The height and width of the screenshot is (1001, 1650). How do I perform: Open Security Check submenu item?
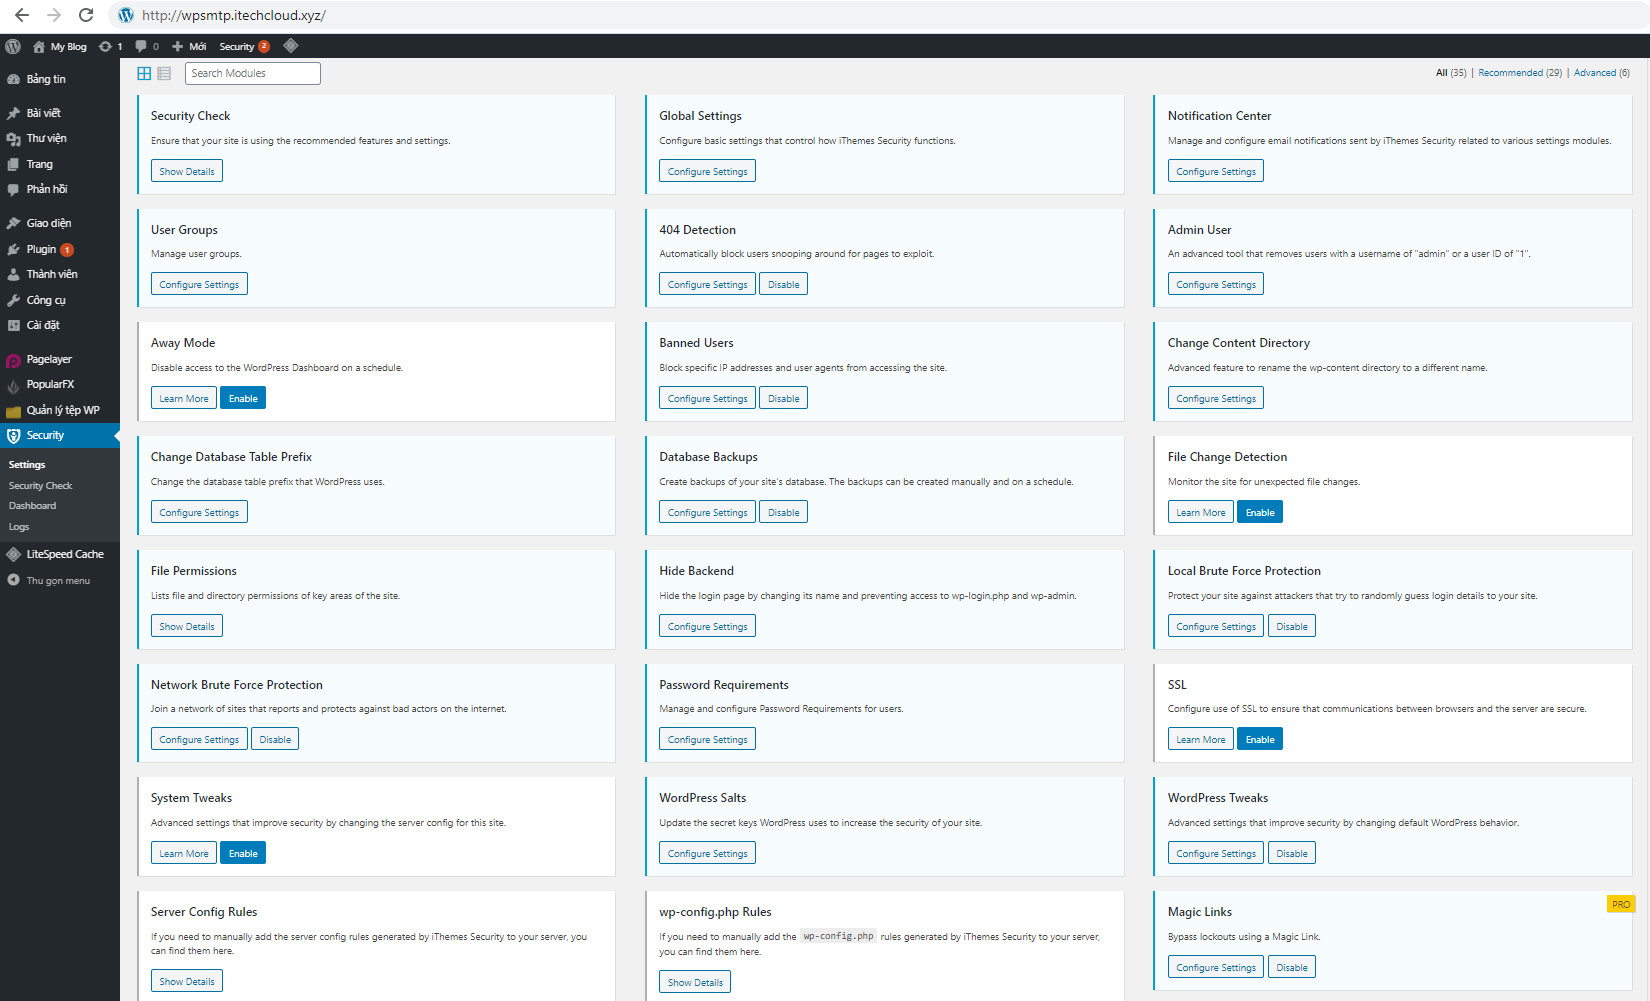[x=40, y=486]
